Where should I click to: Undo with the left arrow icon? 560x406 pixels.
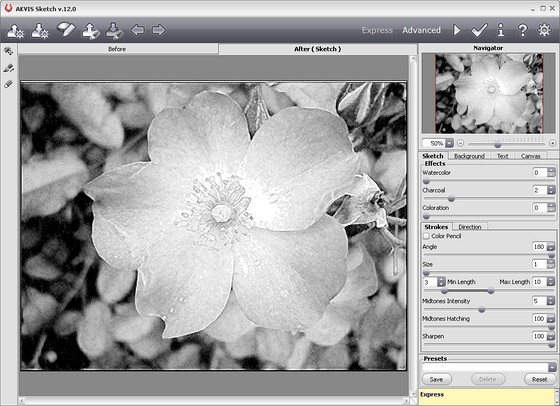click(138, 30)
